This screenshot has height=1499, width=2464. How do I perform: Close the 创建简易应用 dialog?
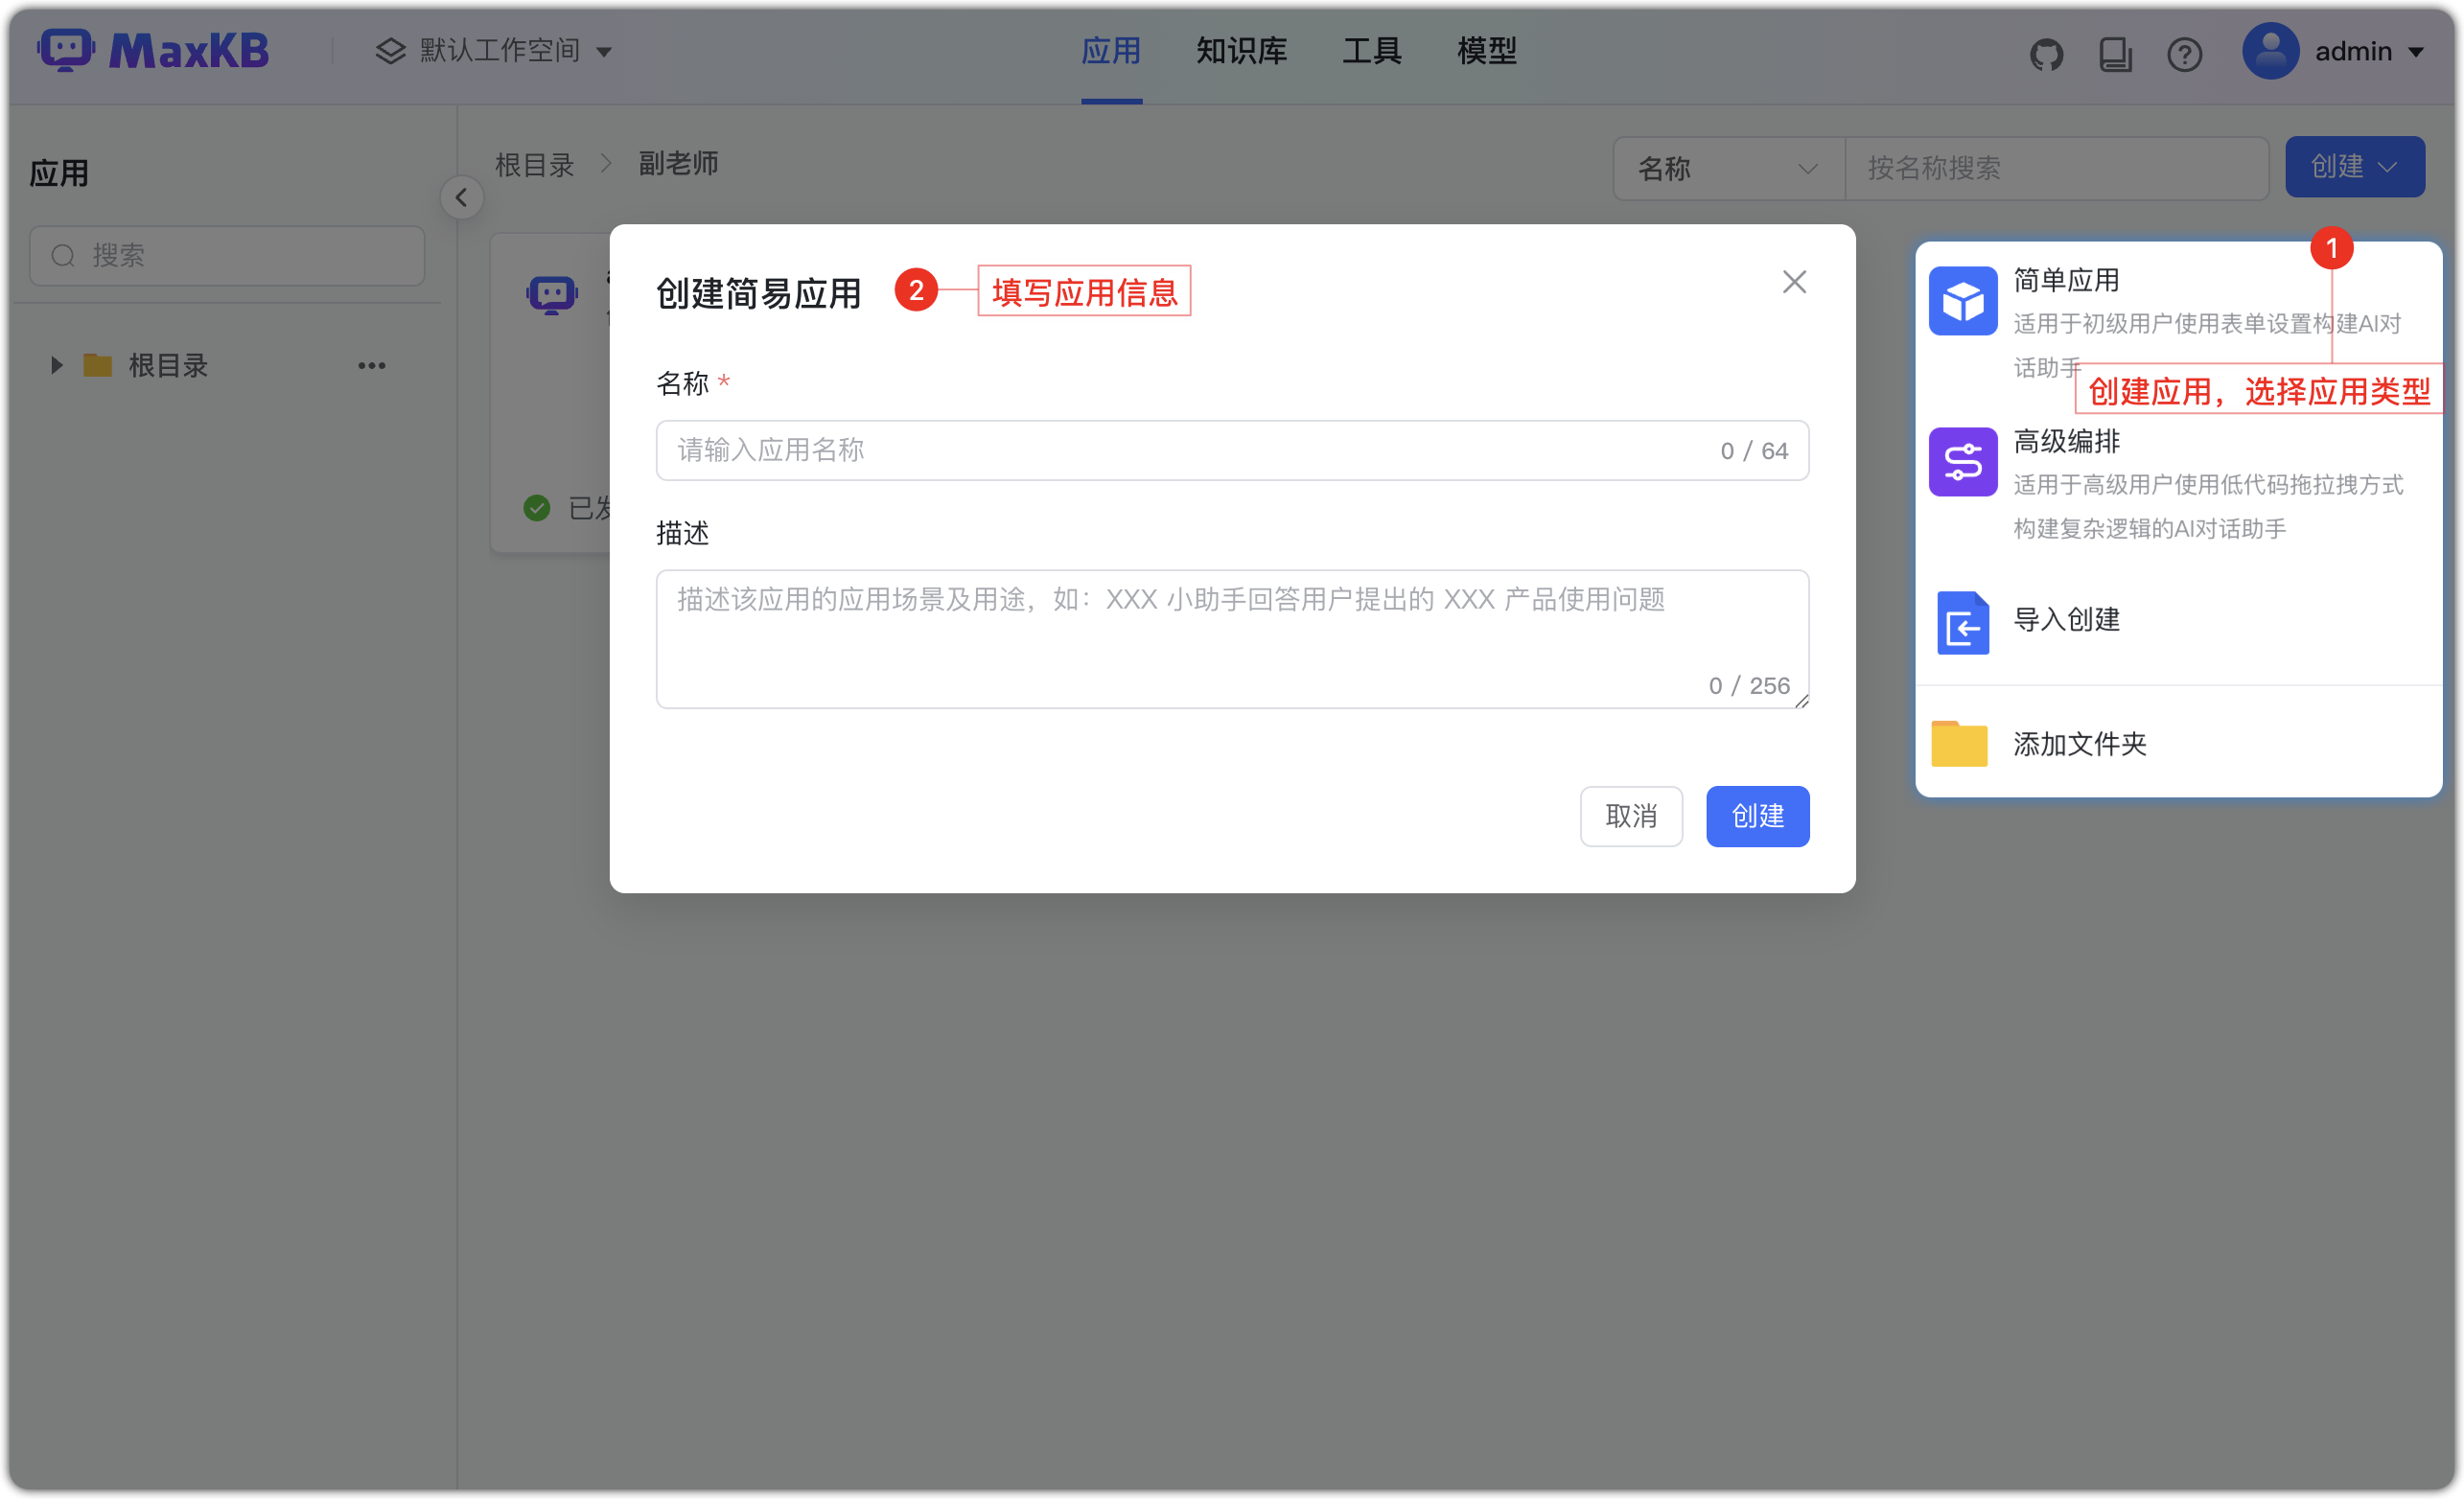[1793, 282]
